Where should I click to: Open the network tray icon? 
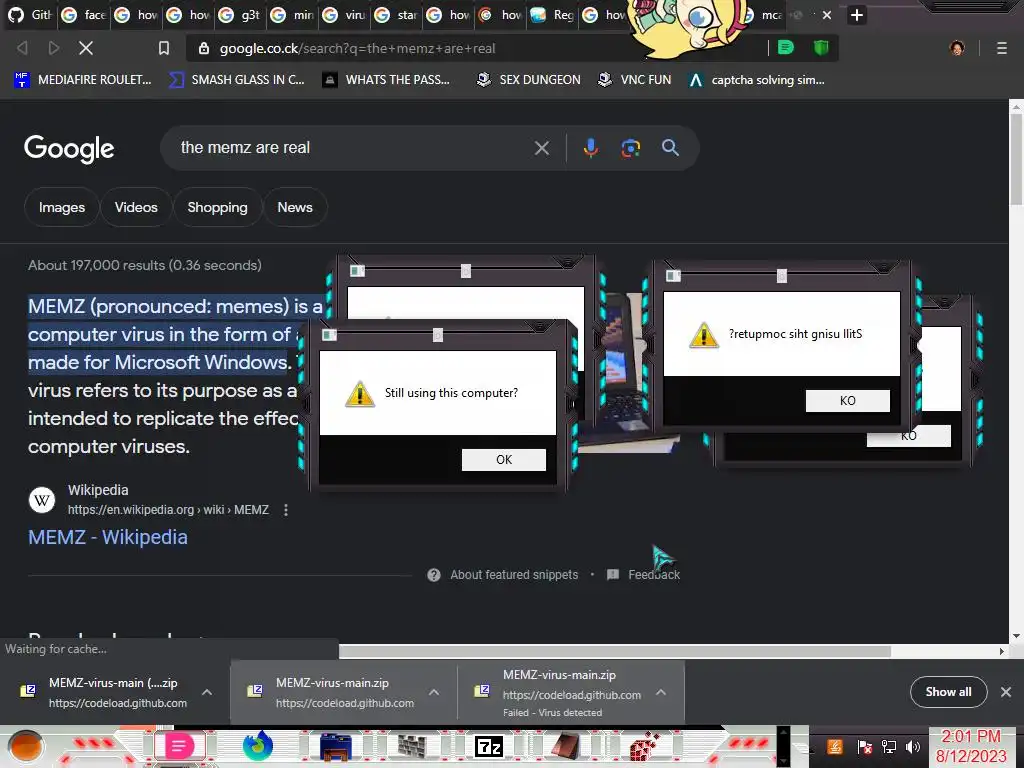[888, 746]
